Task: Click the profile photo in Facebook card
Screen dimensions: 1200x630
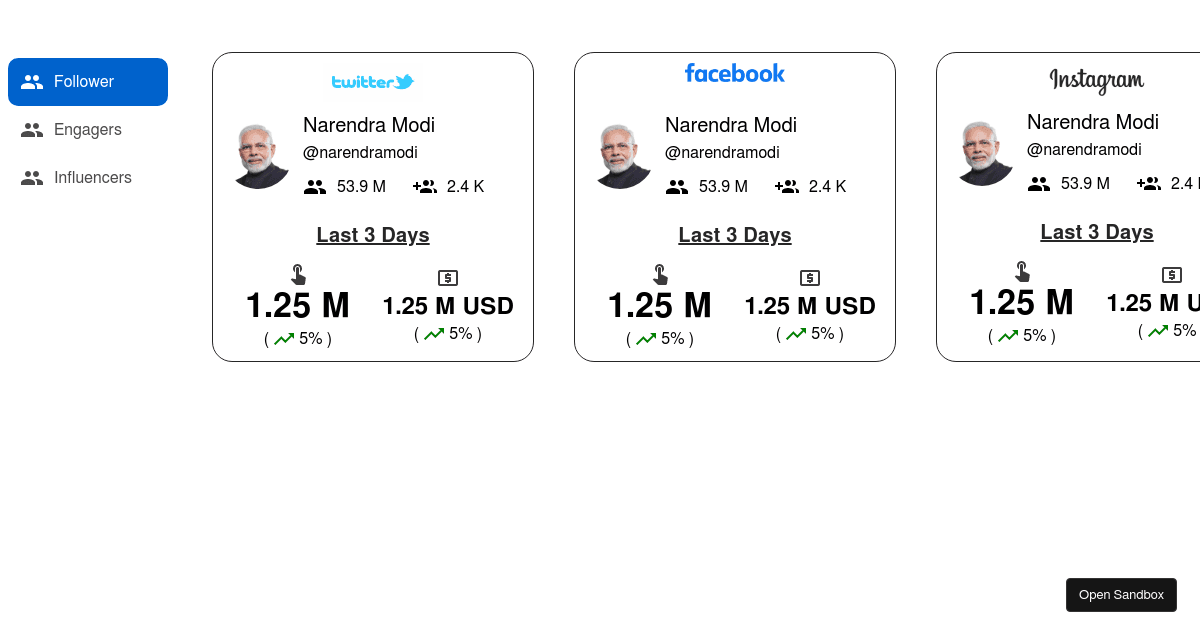Action: click(622, 156)
